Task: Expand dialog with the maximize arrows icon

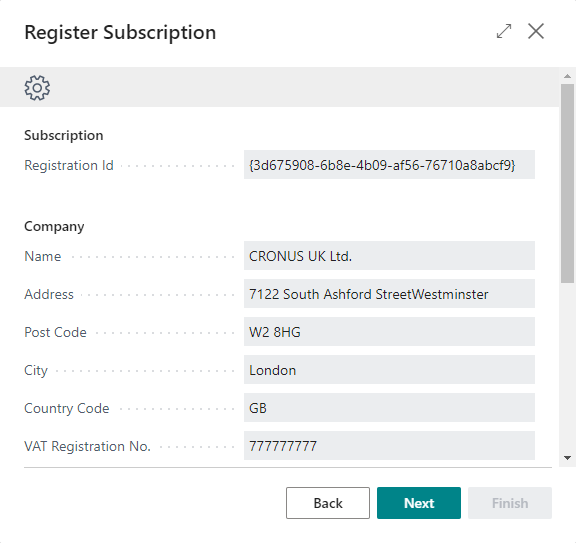Action: 504,31
